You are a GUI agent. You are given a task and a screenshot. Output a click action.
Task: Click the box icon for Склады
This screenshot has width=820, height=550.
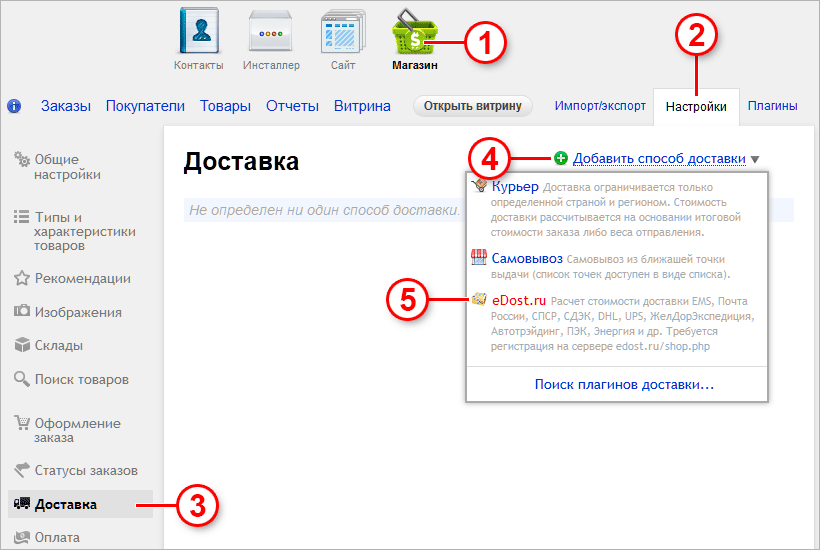[21, 345]
